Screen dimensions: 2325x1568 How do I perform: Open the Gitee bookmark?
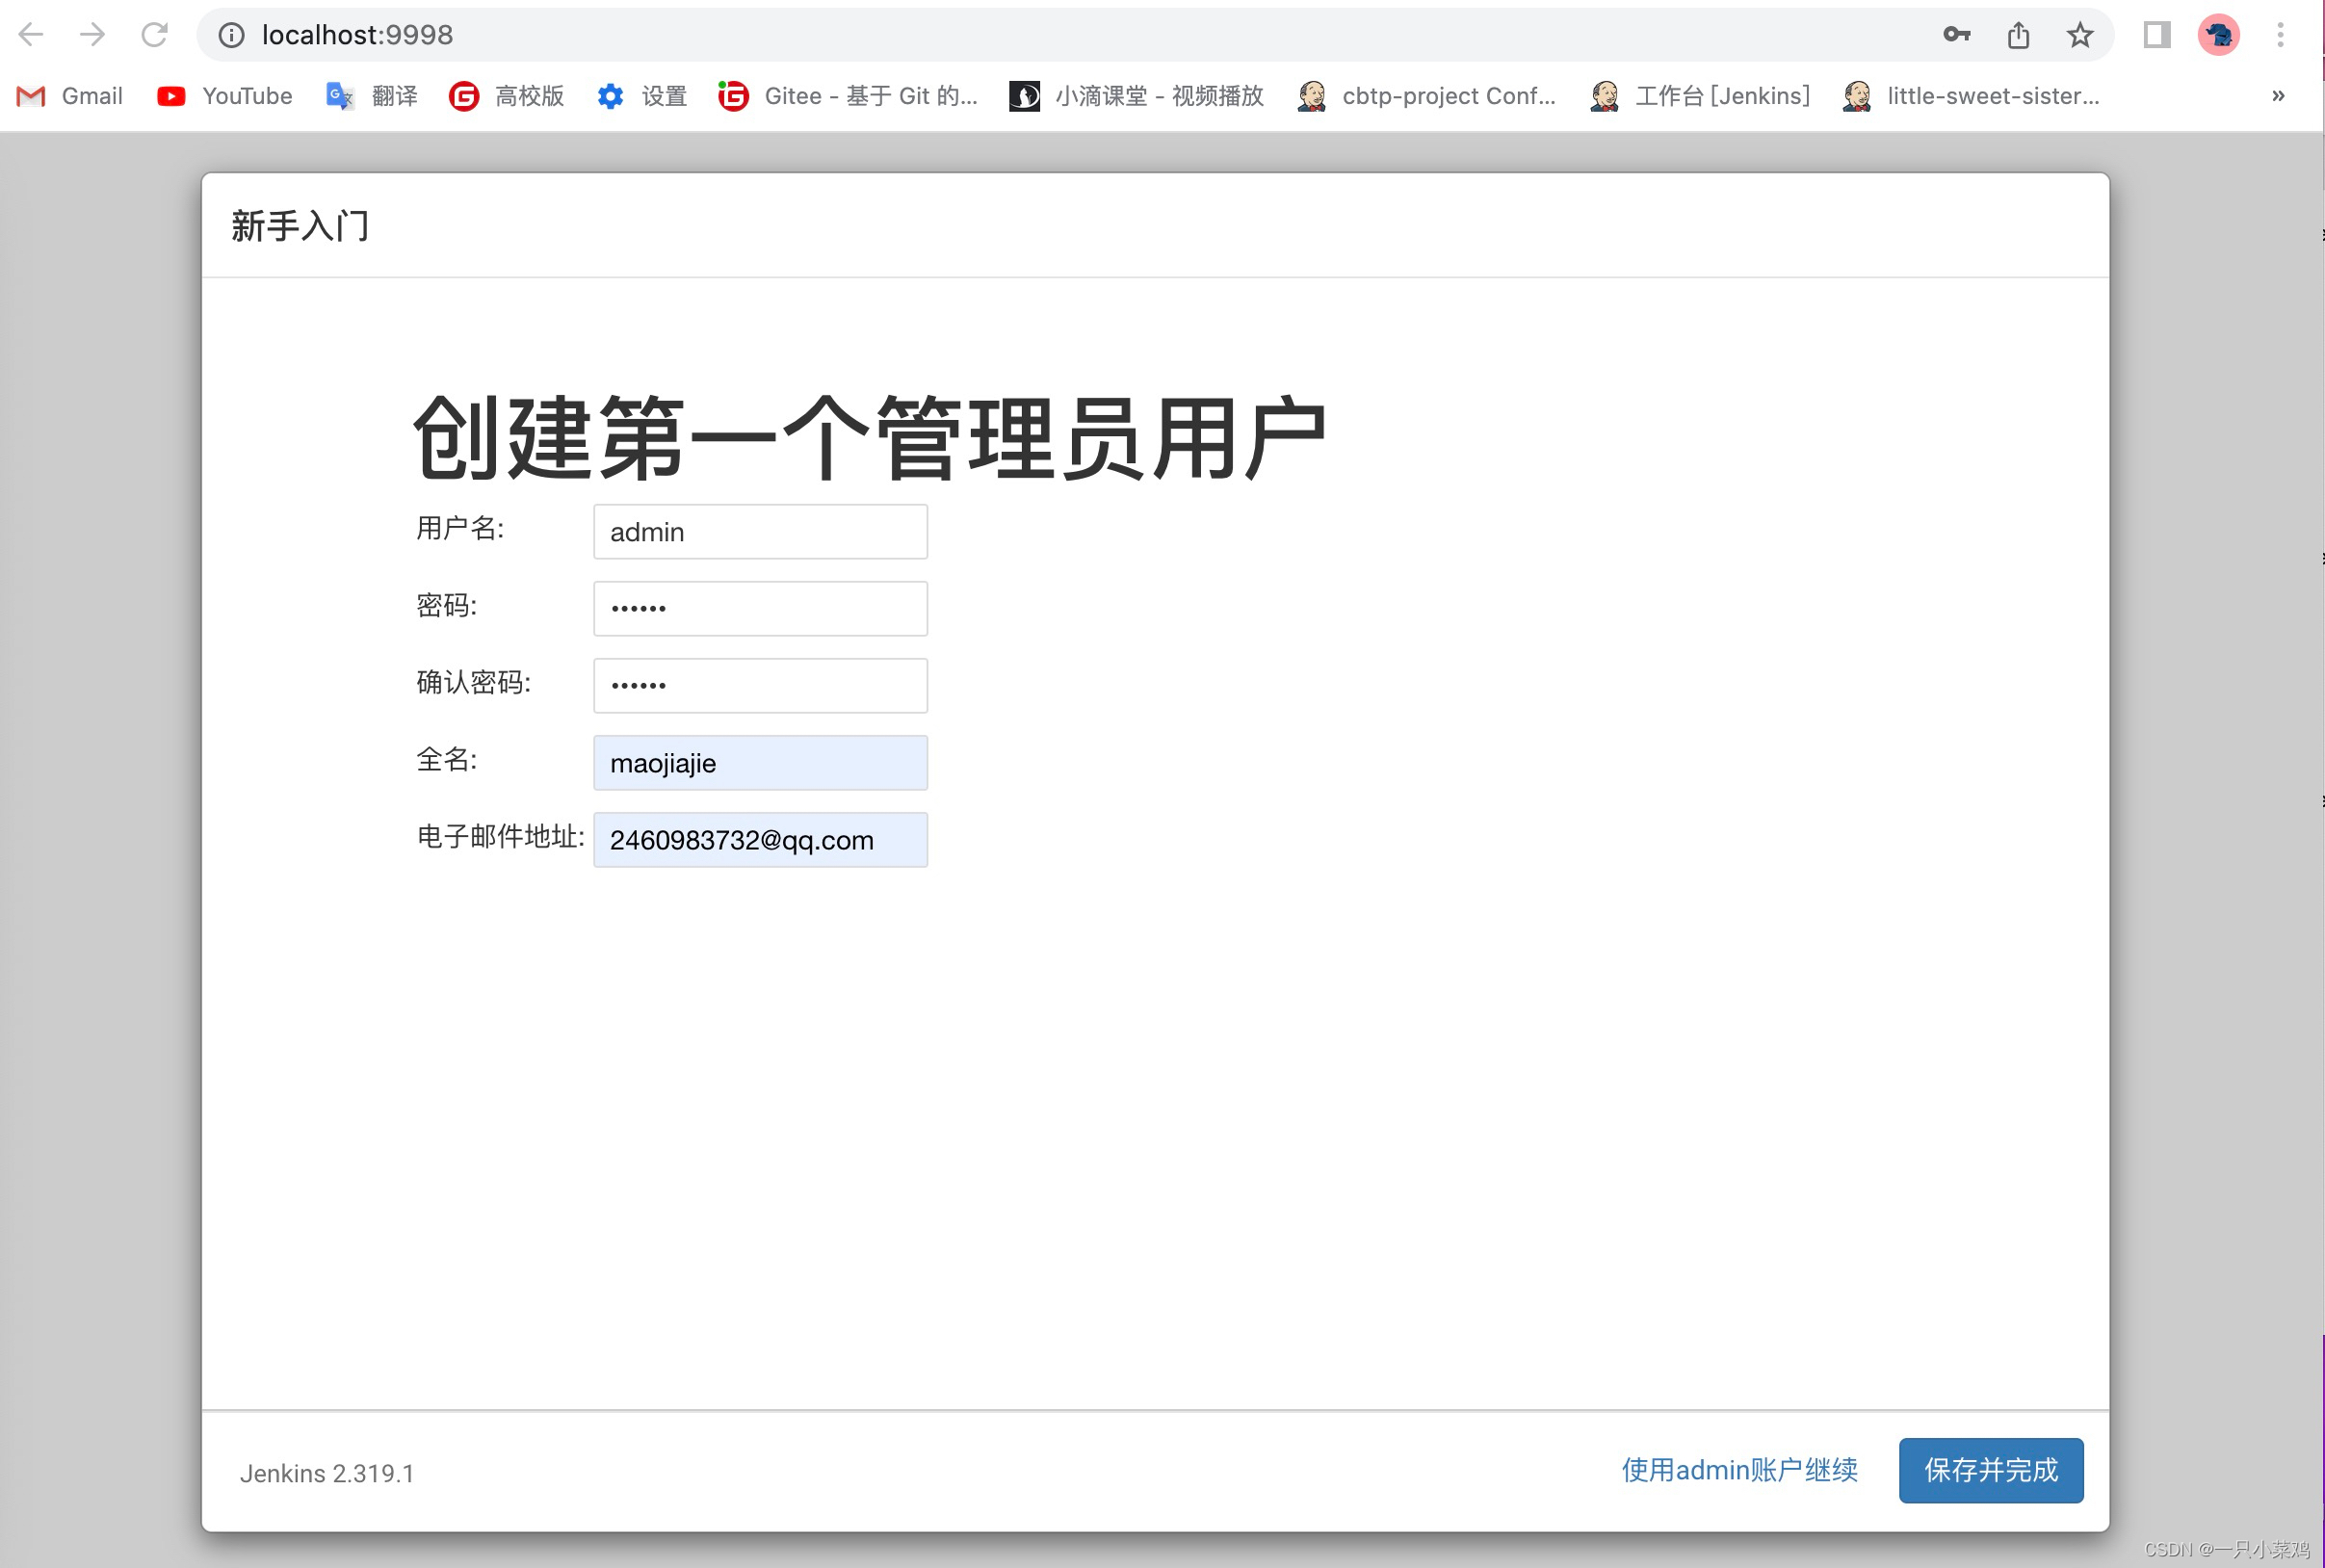[x=848, y=96]
